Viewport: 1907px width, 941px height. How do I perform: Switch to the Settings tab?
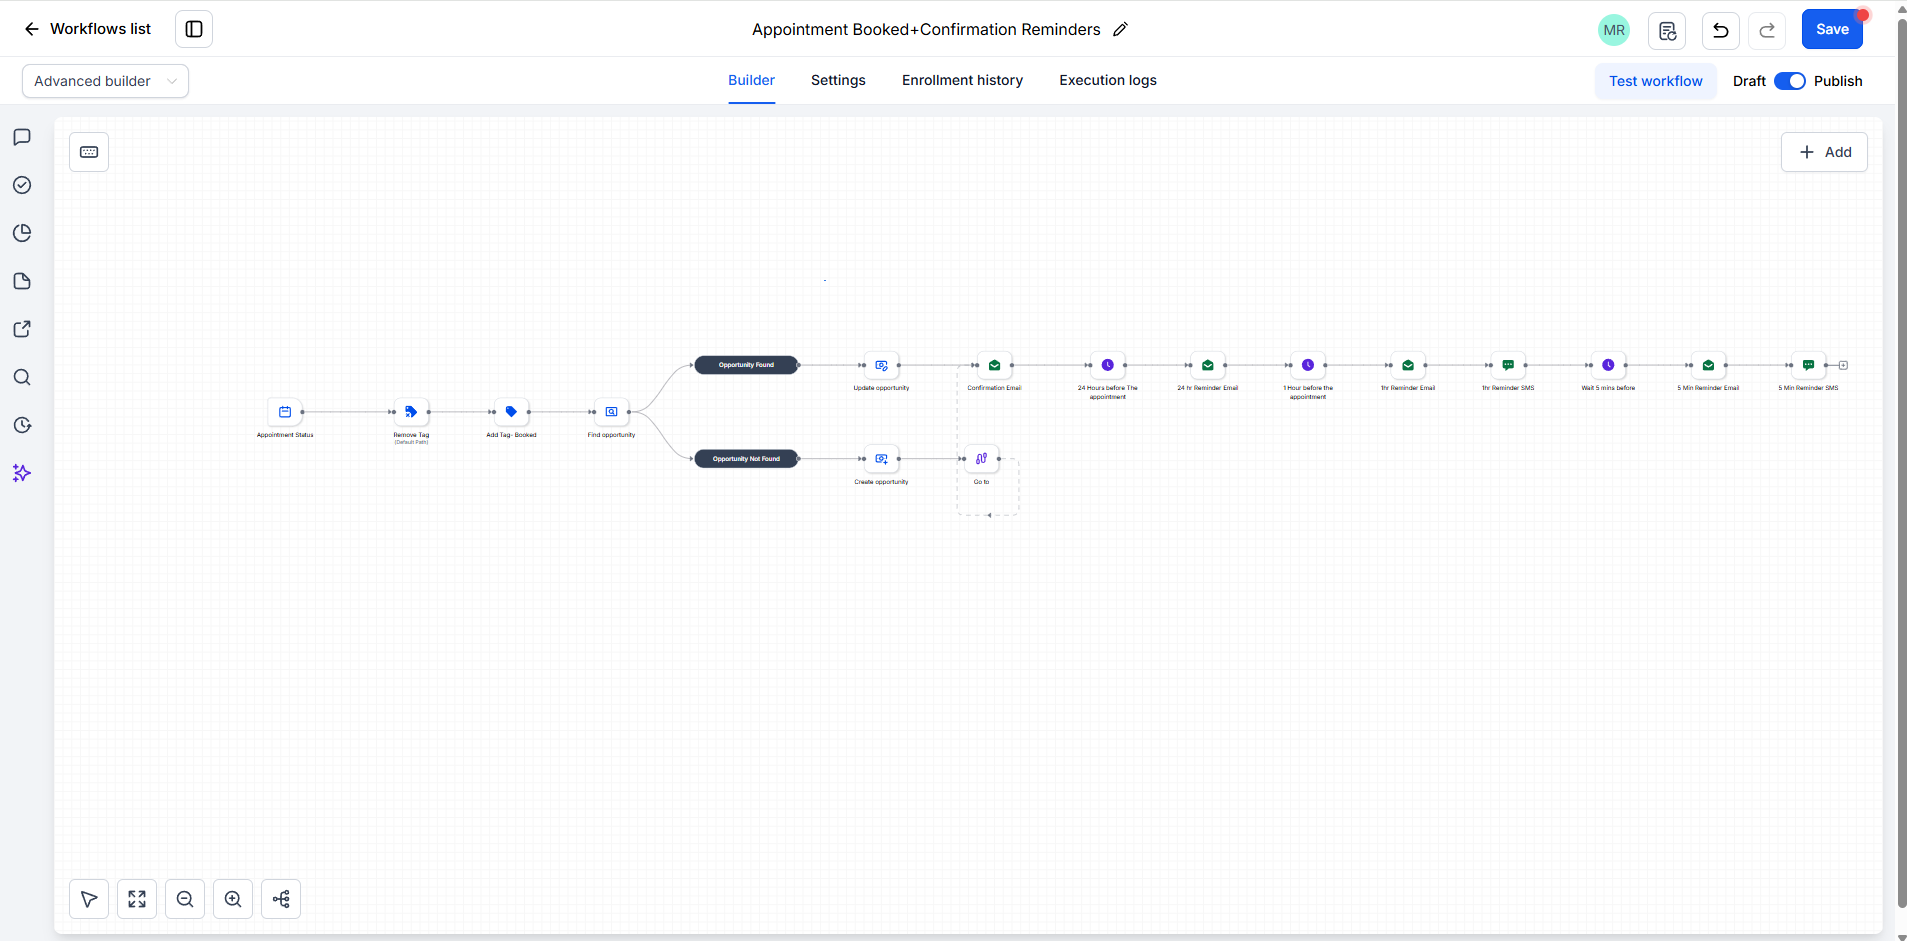point(838,80)
